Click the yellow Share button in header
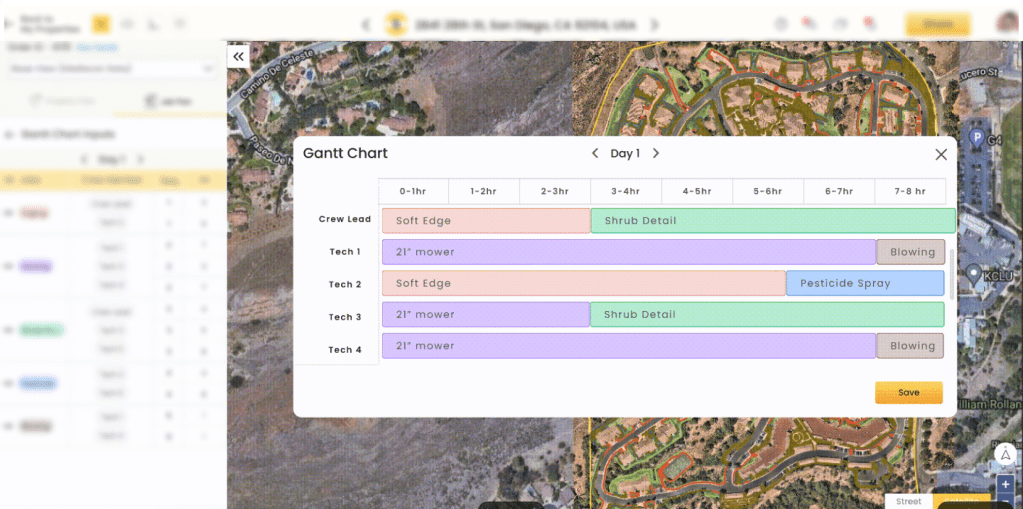Viewport: 1023px width, 509px height. [937, 24]
